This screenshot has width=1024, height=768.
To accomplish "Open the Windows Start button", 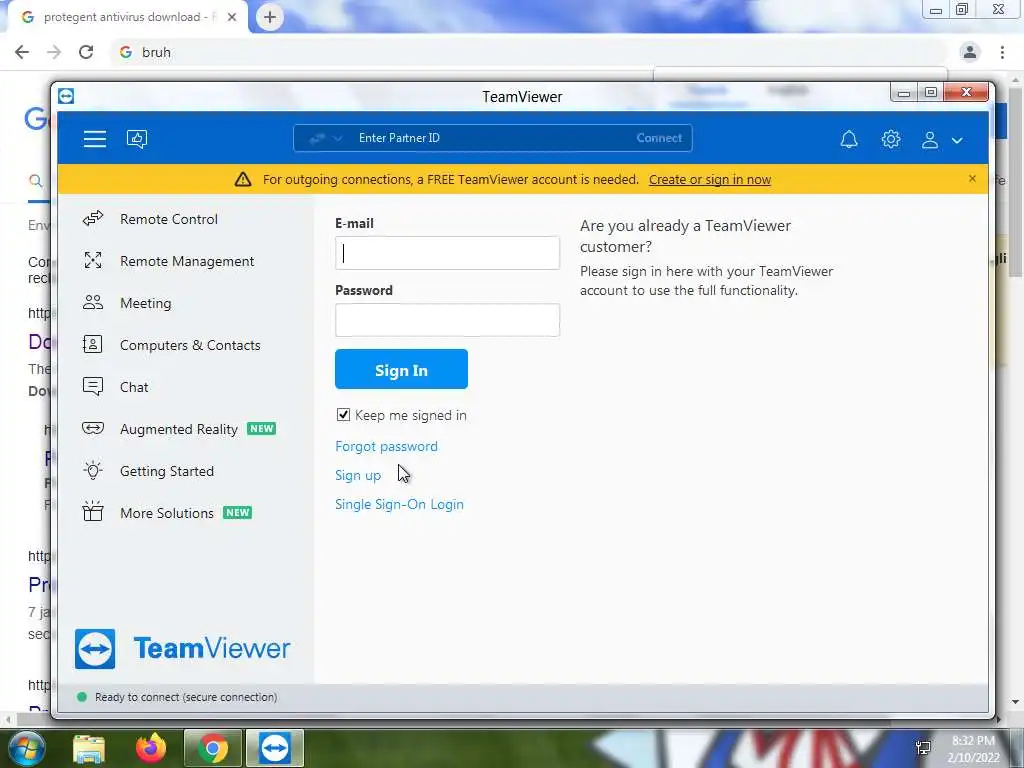I will point(25,748).
